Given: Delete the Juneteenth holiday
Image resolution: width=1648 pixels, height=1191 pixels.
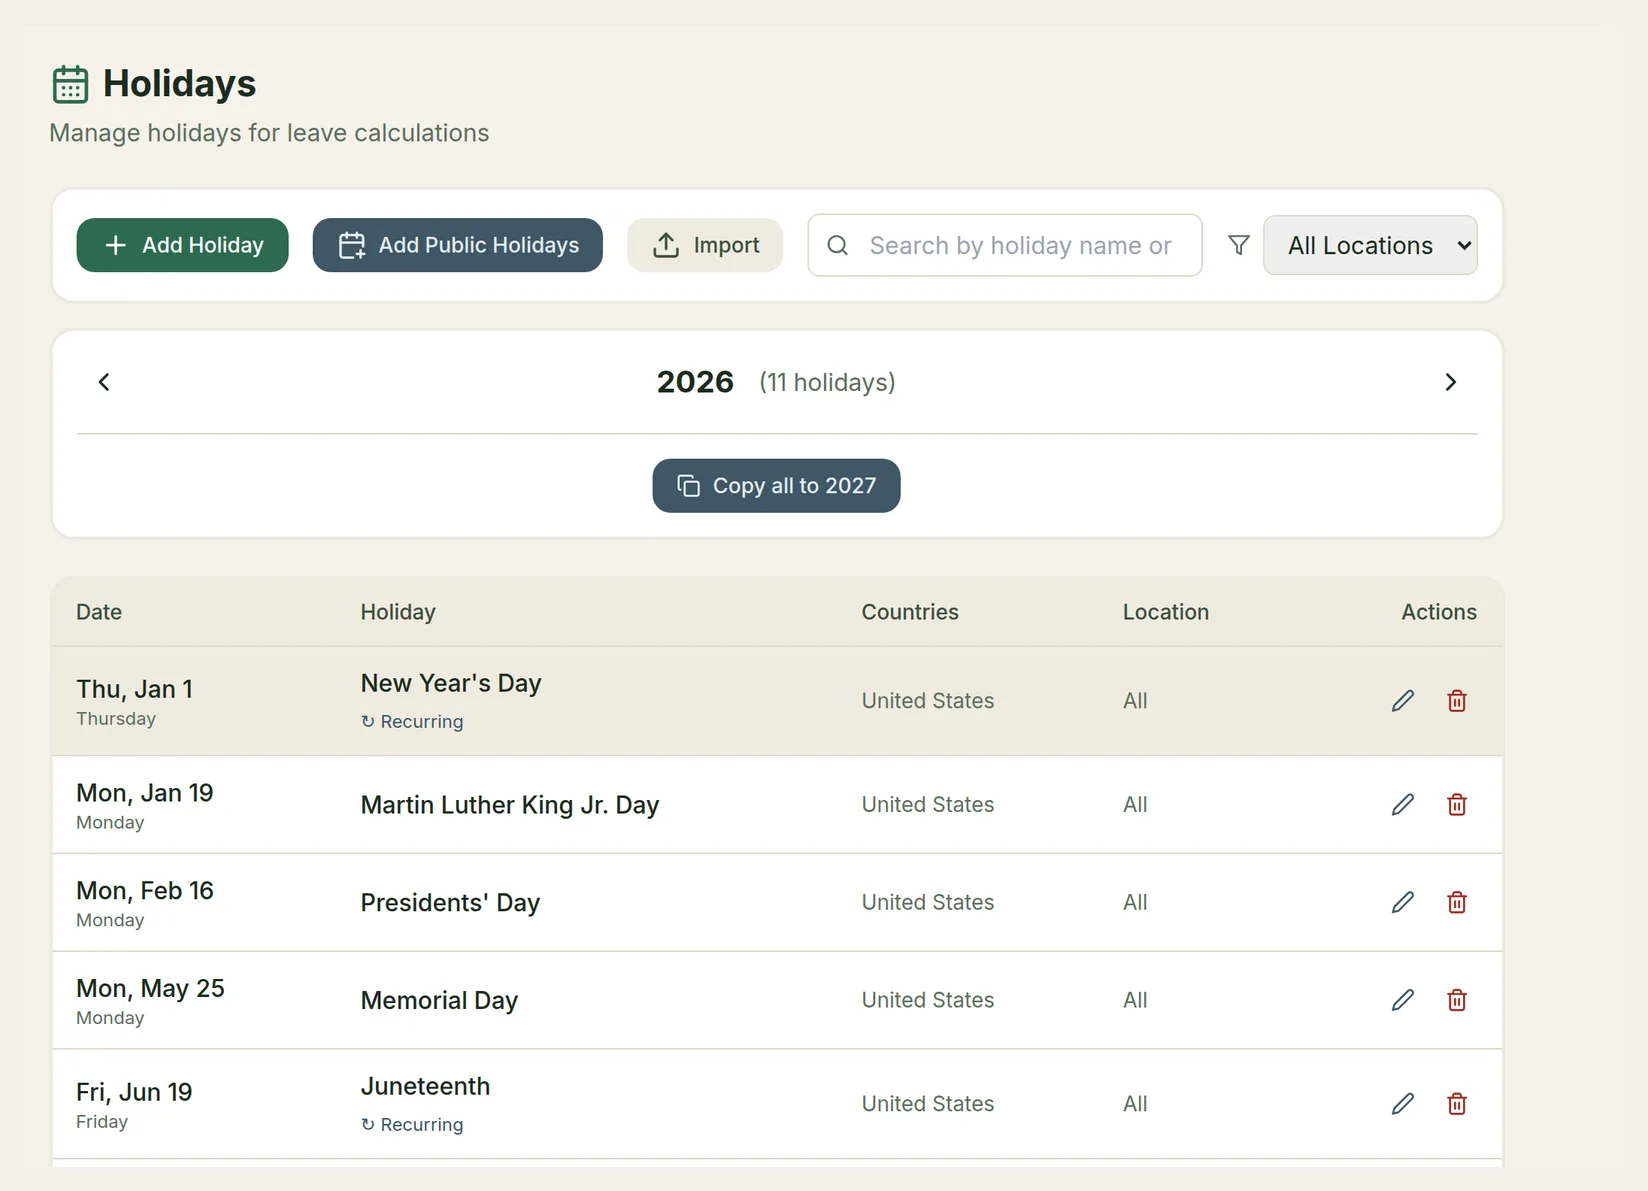Looking at the screenshot, I should pyautogui.click(x=1457, y=1104).
